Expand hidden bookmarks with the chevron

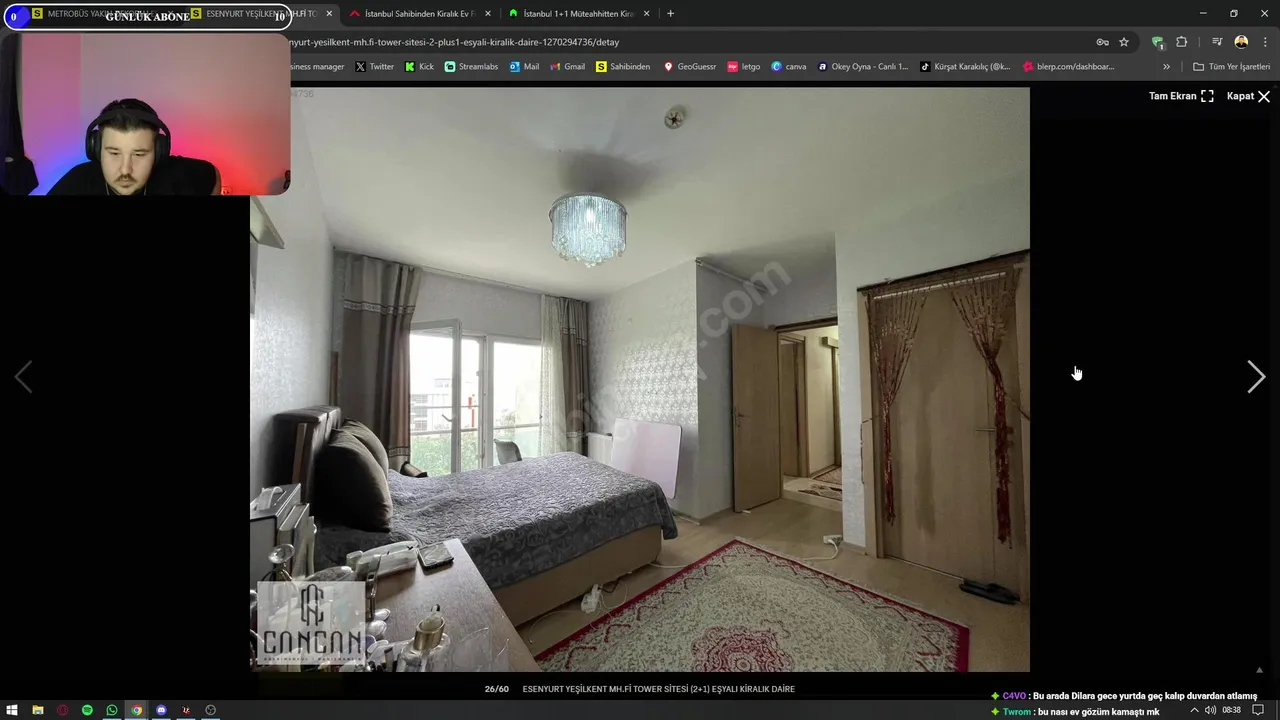(x=1166, y=67)
